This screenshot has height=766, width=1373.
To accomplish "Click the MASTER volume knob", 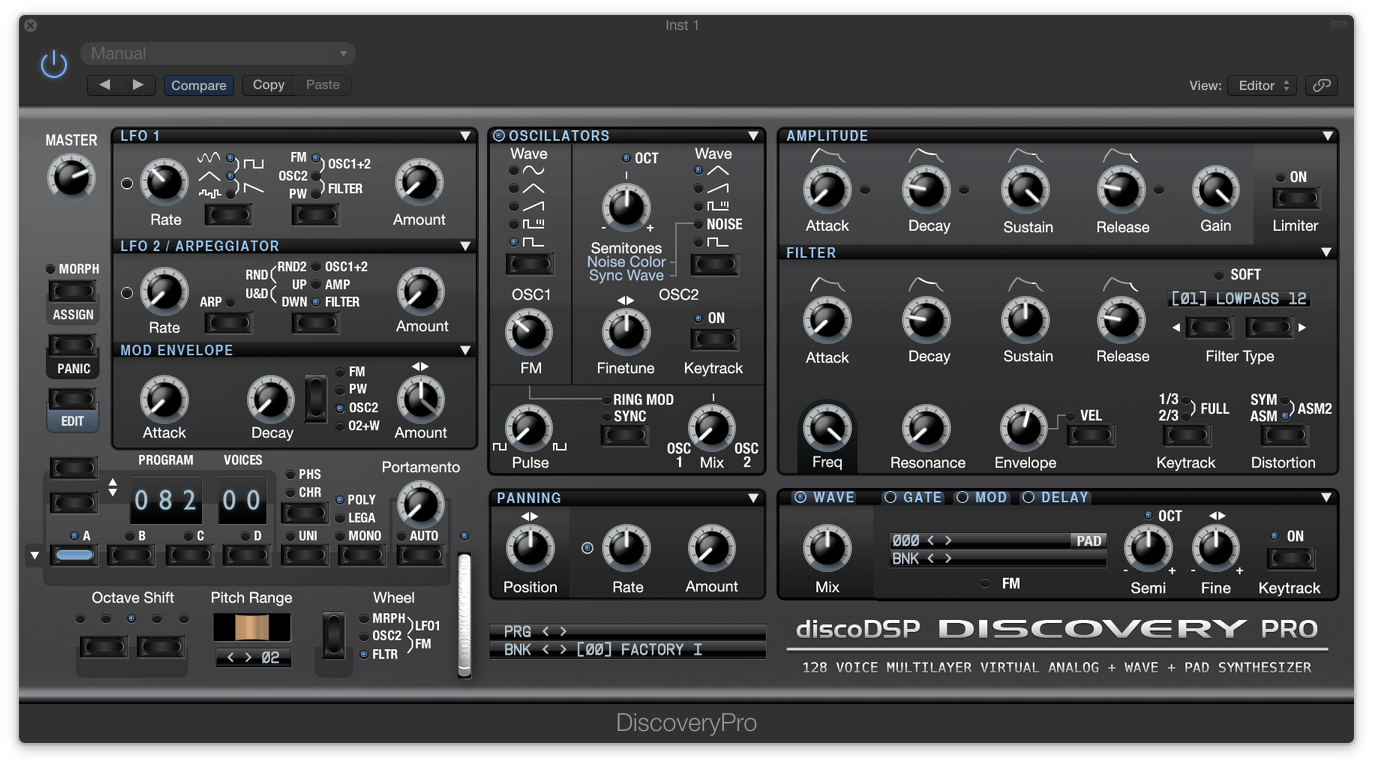I will point(71,178).
